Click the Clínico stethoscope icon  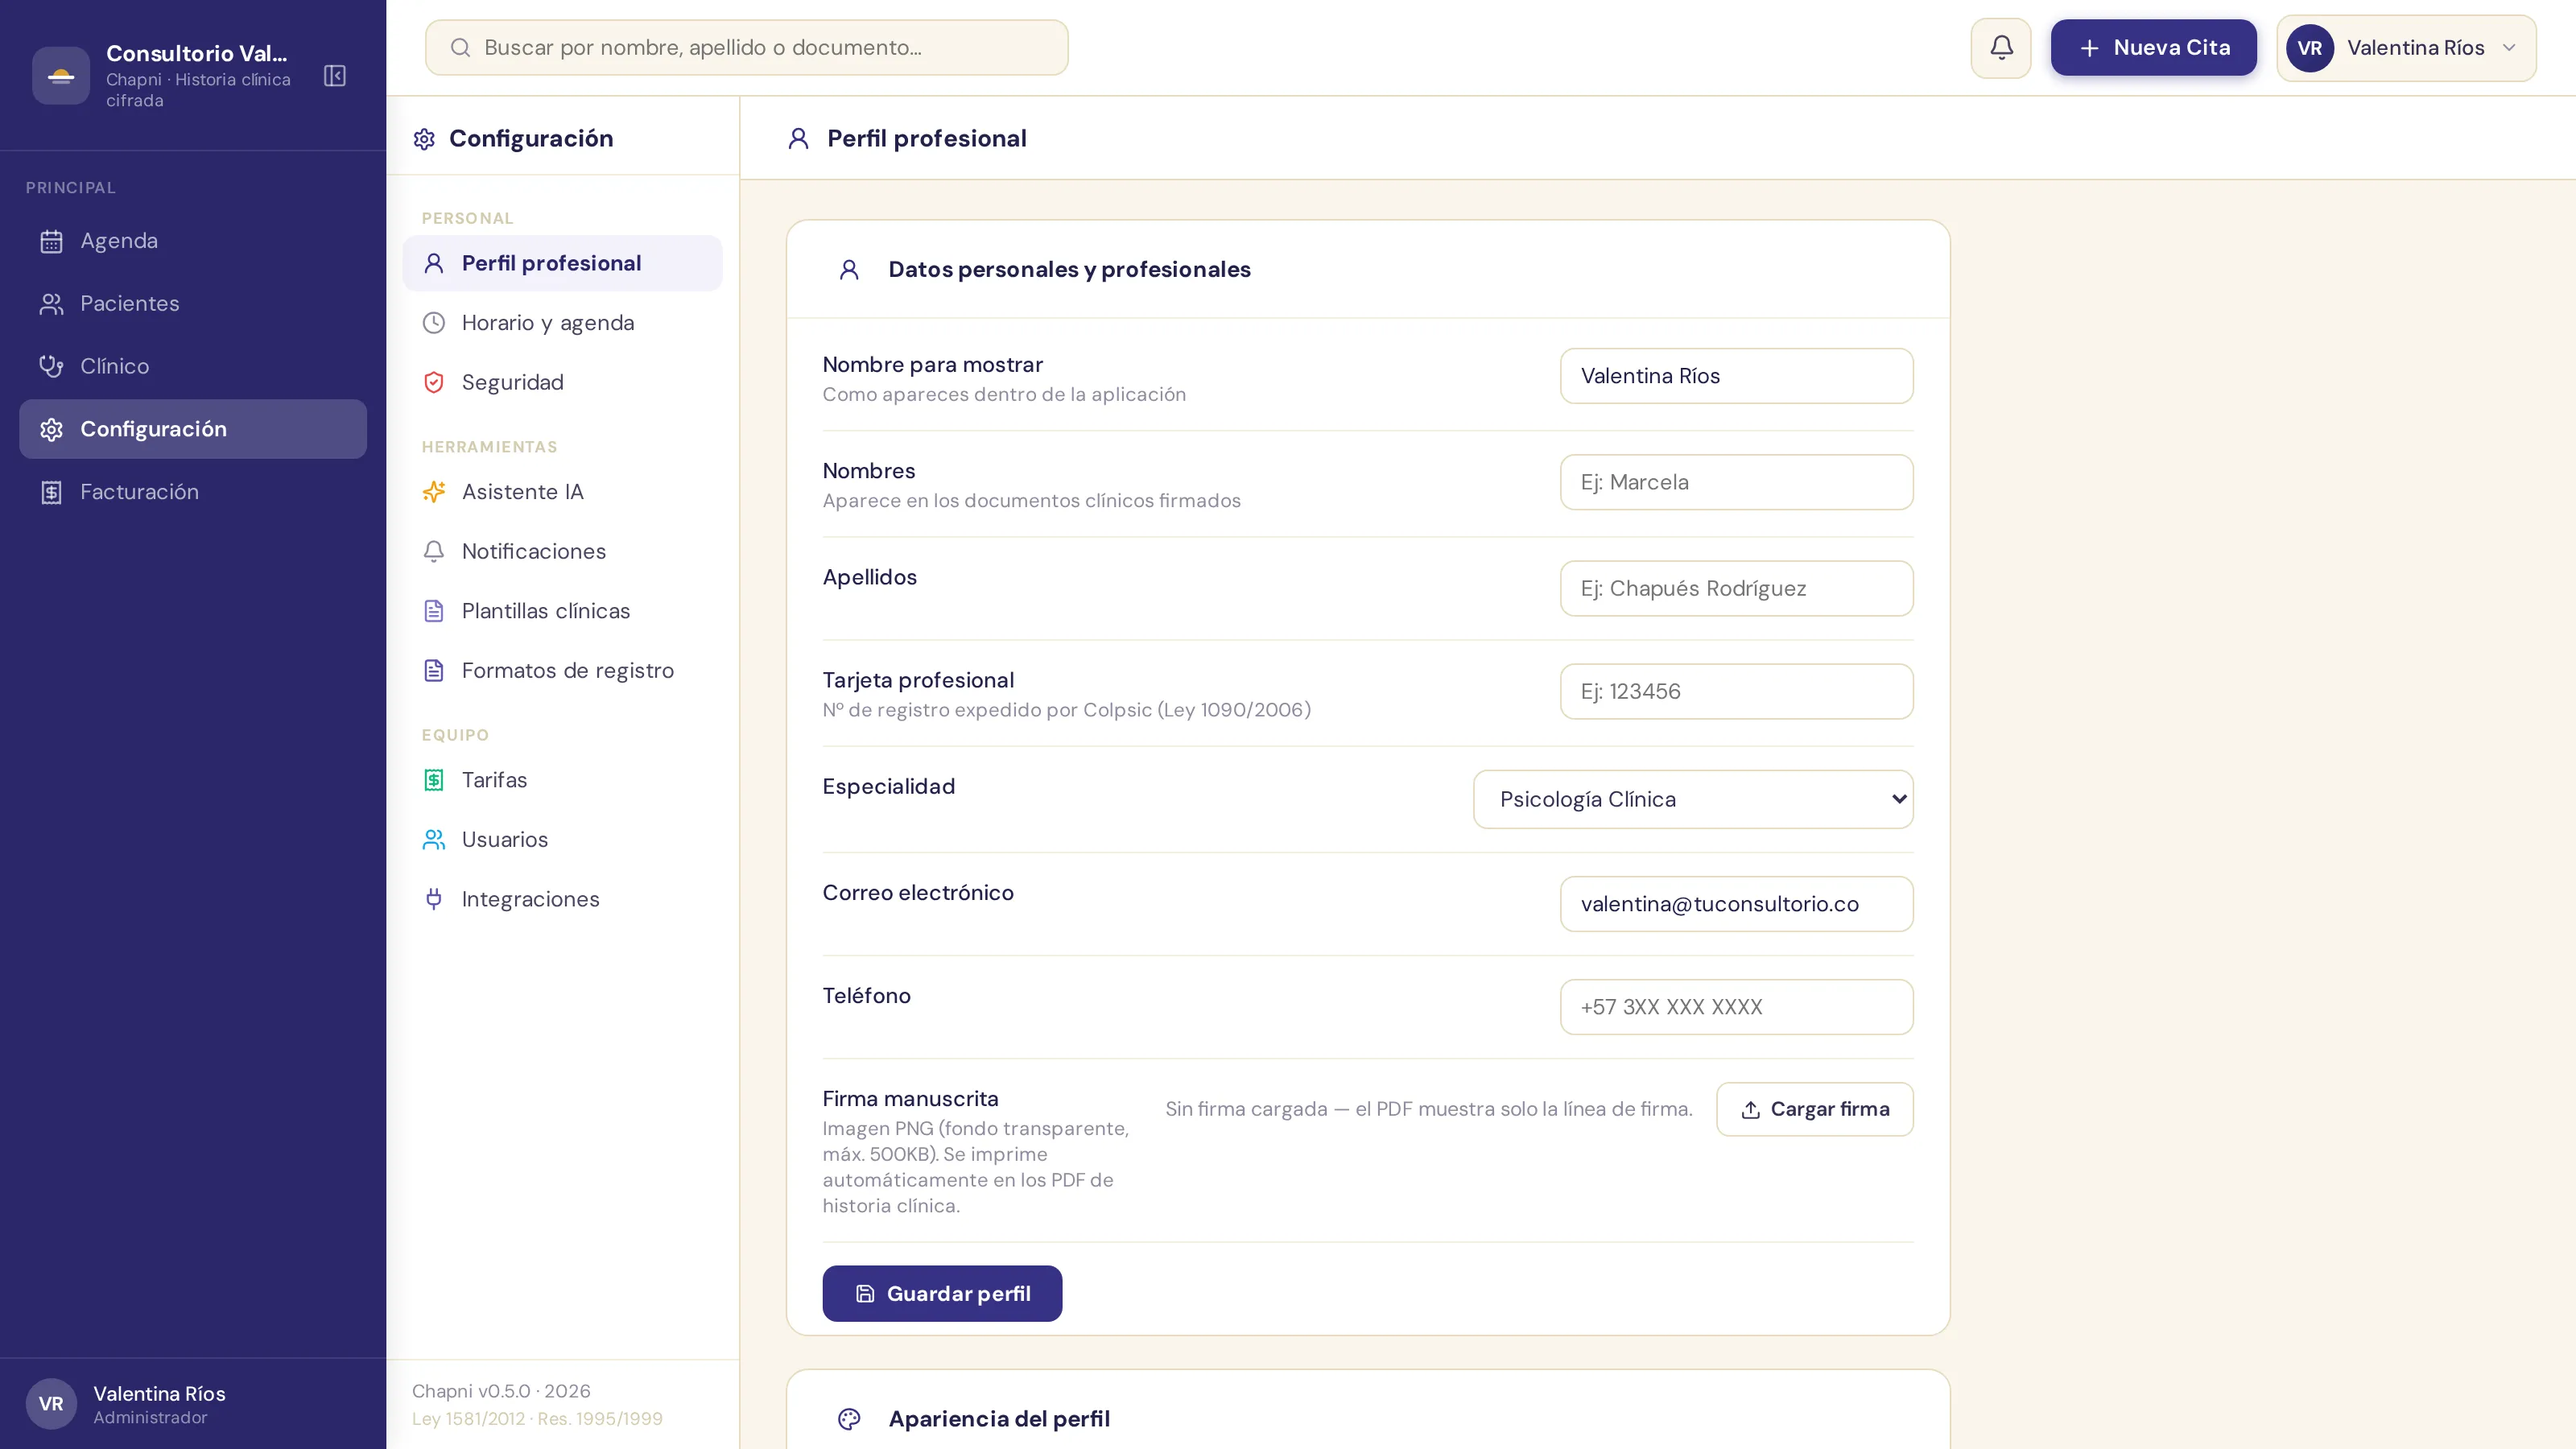tap(52, 367)
